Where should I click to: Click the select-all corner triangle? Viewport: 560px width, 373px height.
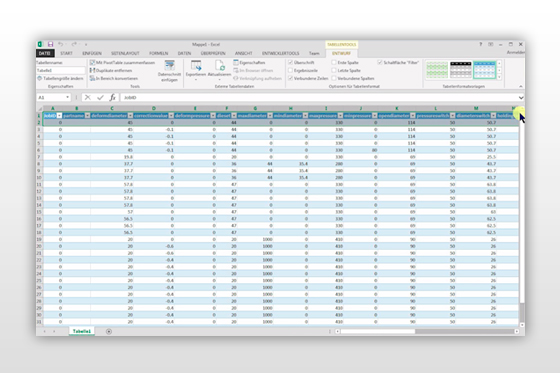point(40,108)
